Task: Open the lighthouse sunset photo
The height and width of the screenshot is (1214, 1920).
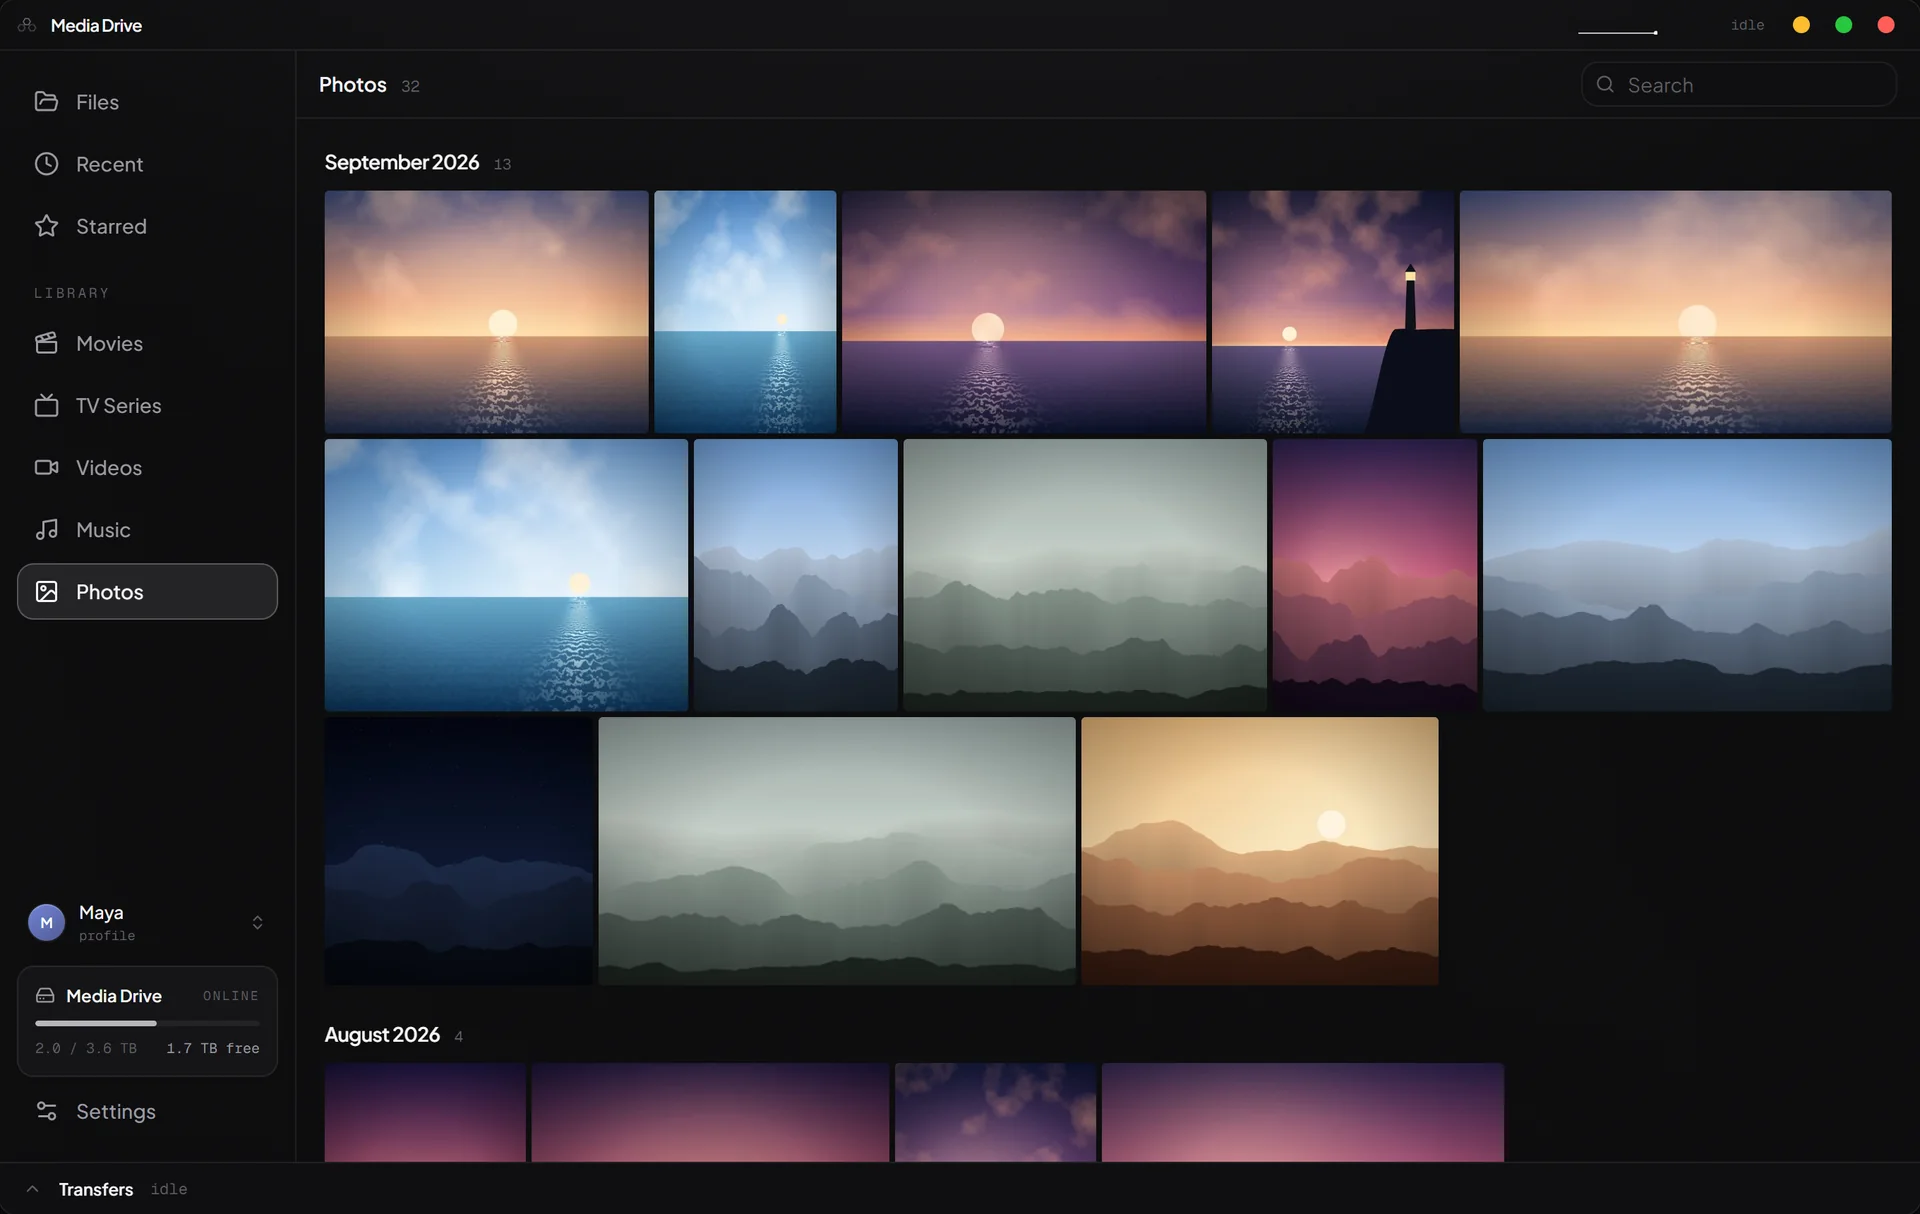Action: (1332, 312)
